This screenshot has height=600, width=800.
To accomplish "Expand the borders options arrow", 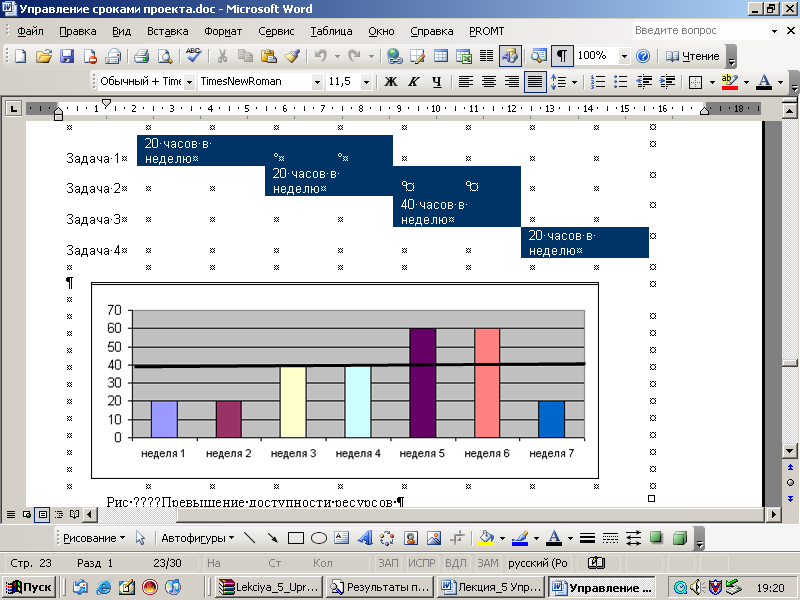I will tap(712, 82).
